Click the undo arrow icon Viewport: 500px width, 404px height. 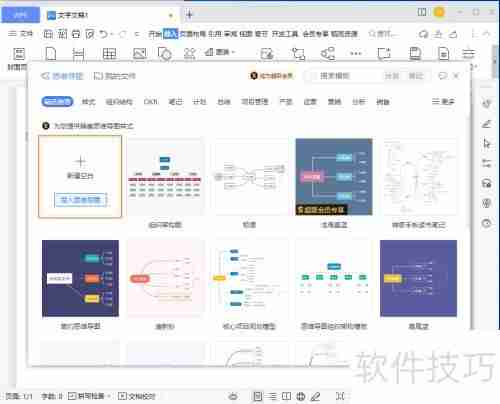(x=104, y=34)
